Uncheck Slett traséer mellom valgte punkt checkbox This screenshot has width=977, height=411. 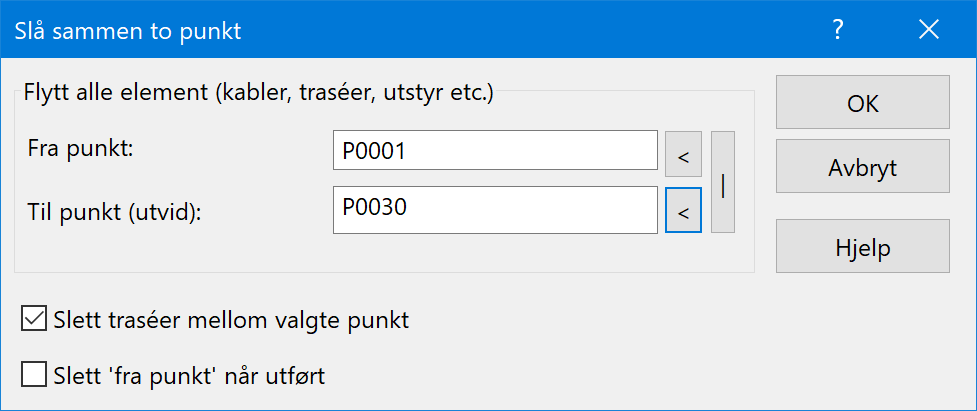pos(34,320)
